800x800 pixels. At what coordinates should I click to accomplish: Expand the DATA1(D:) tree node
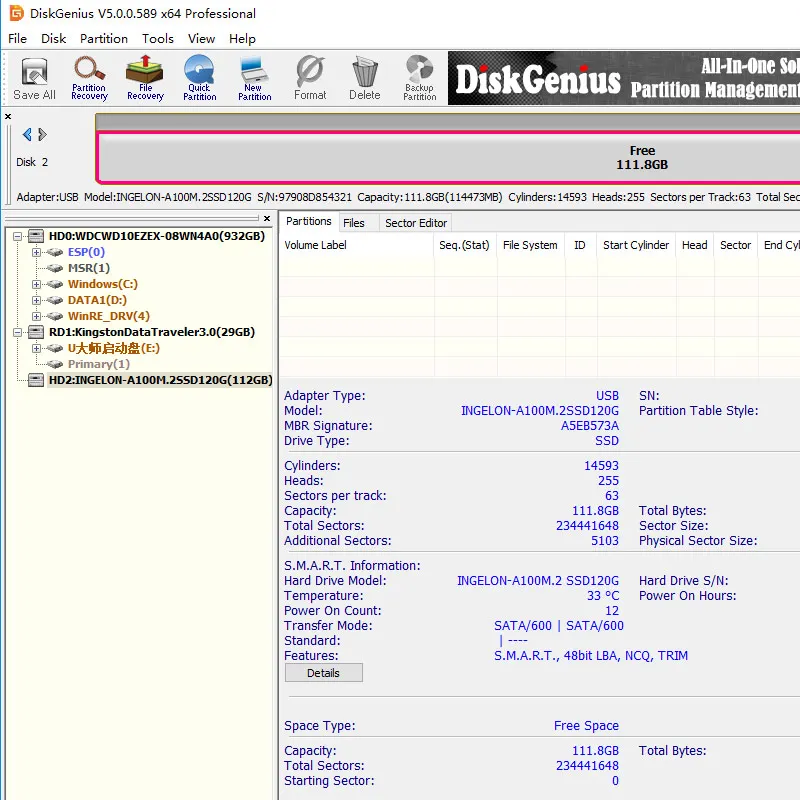click(x=36, y=300)
